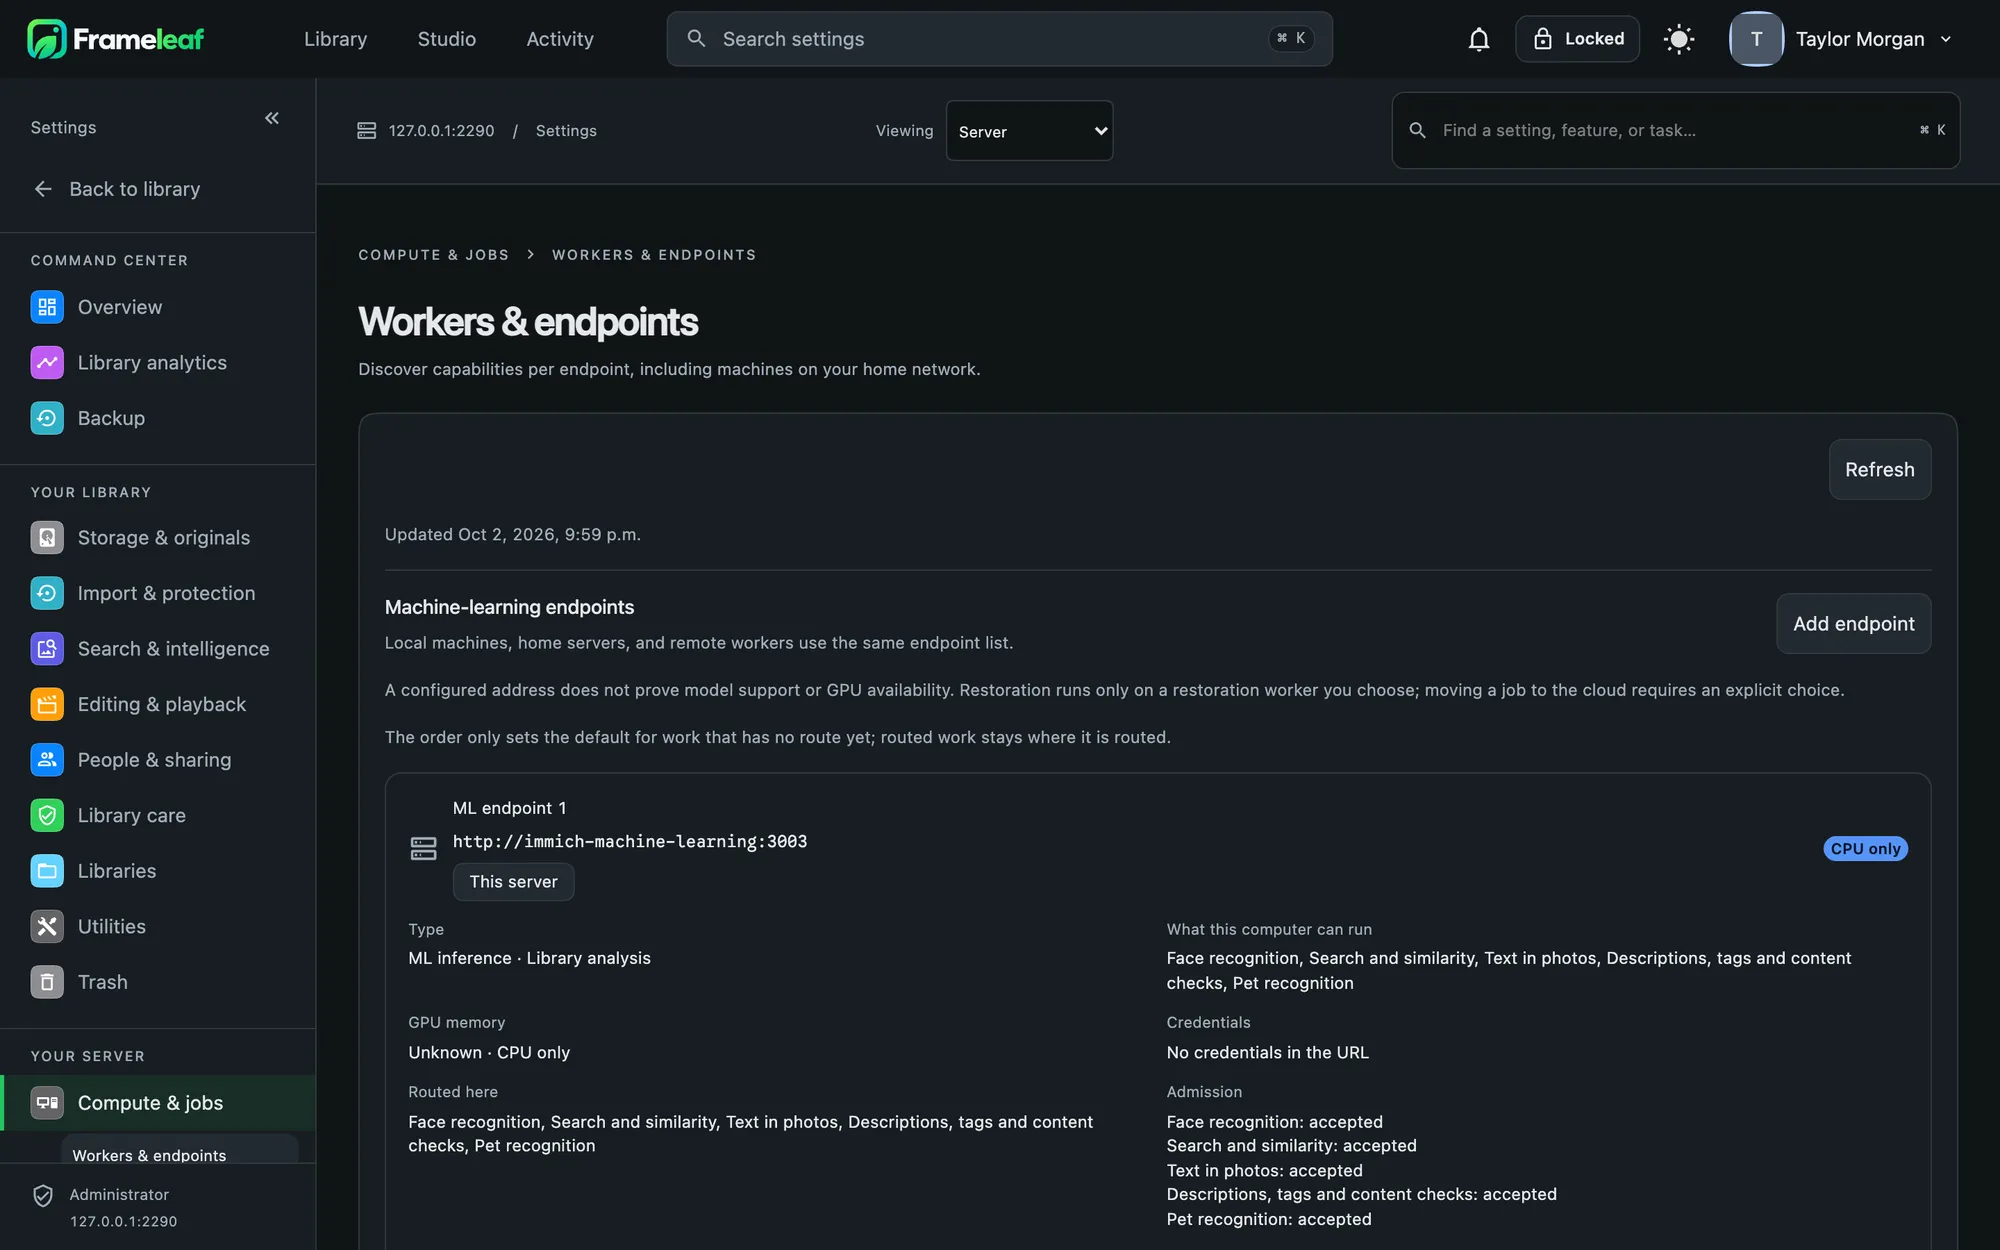Viewport: 2000px width, 1250px height.
Task: Click the Locked padlock button
Action: (1577, 39)
